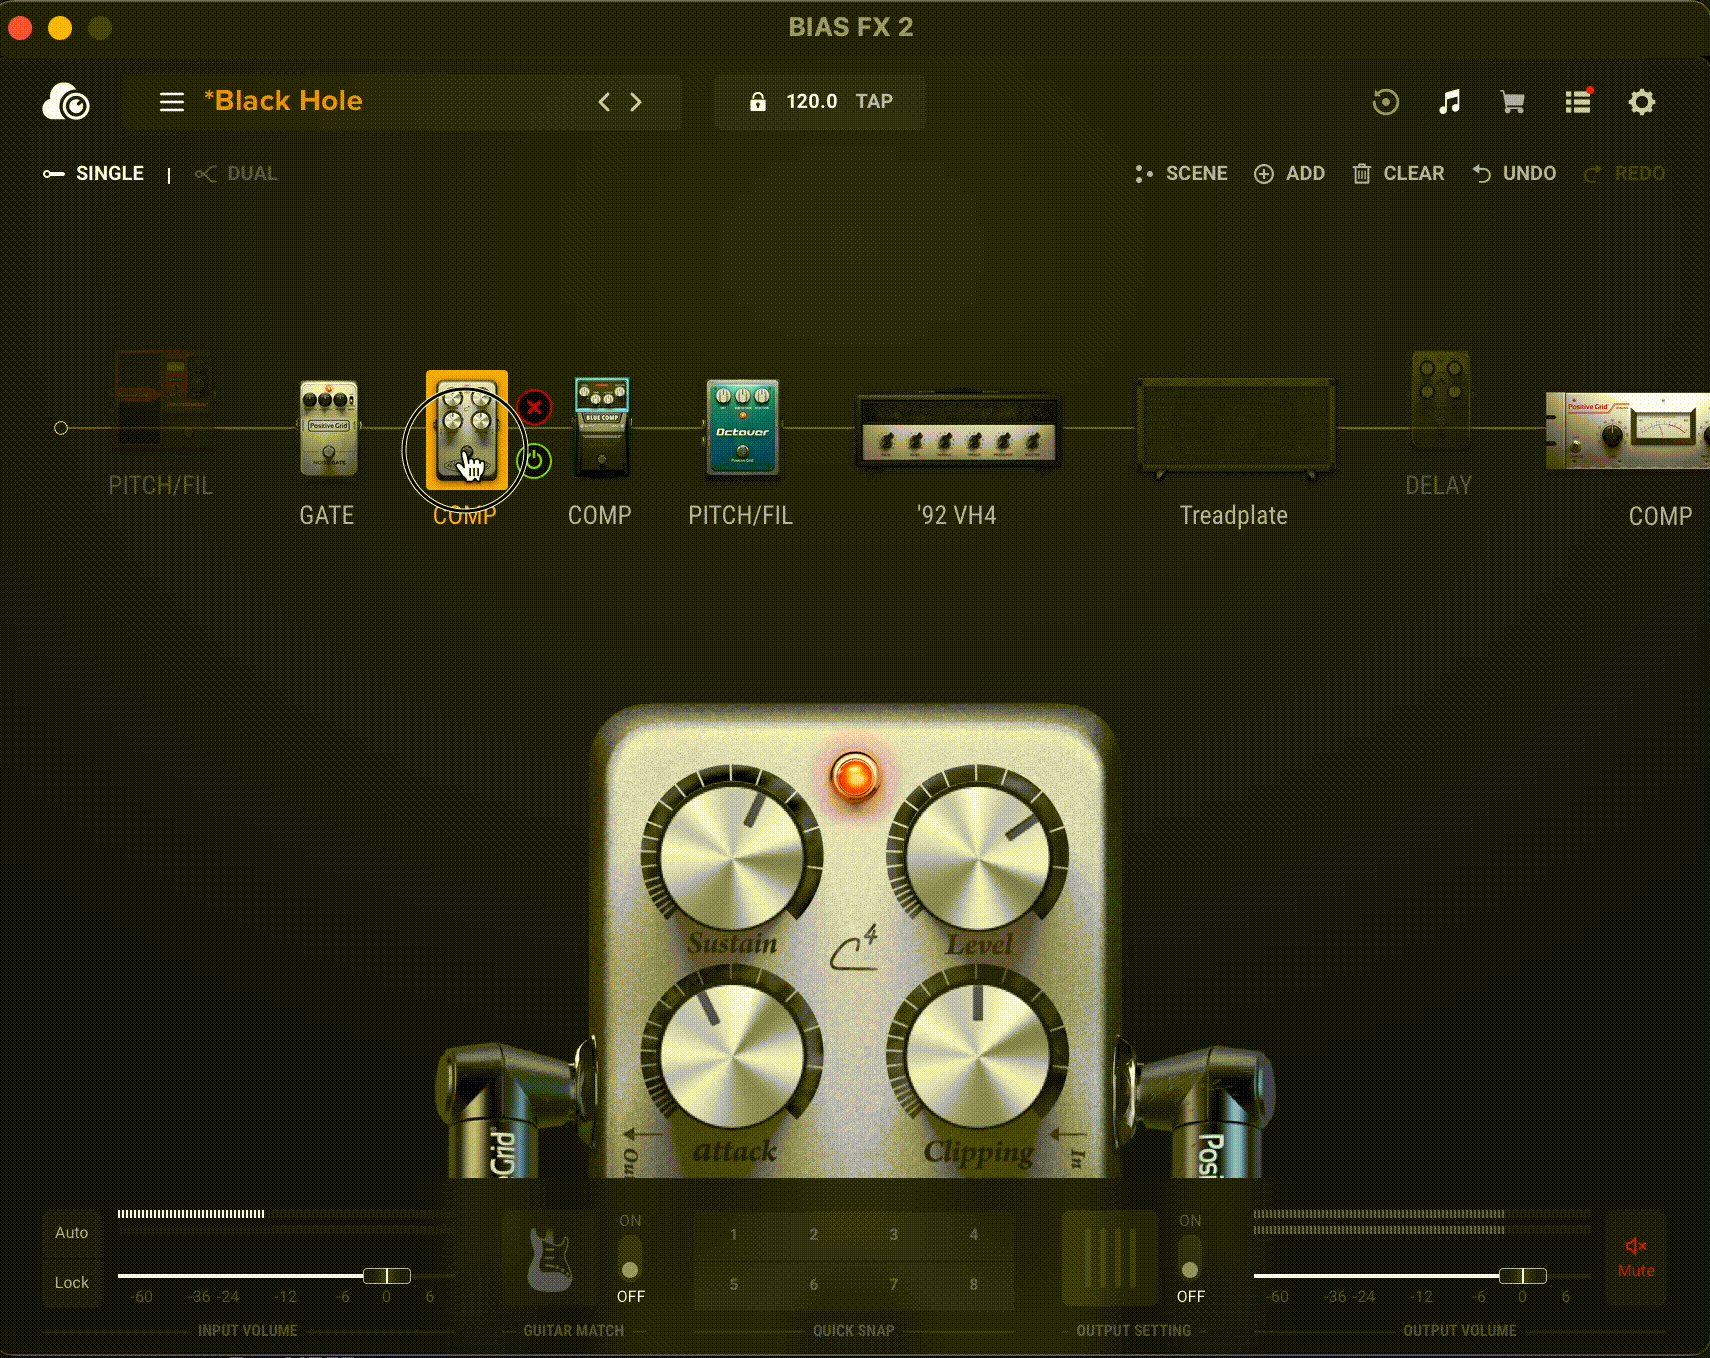Screen dimensions: 1710x1358
Task: Open the preset list hamburger menu
Action: click(x=172, y=102)
